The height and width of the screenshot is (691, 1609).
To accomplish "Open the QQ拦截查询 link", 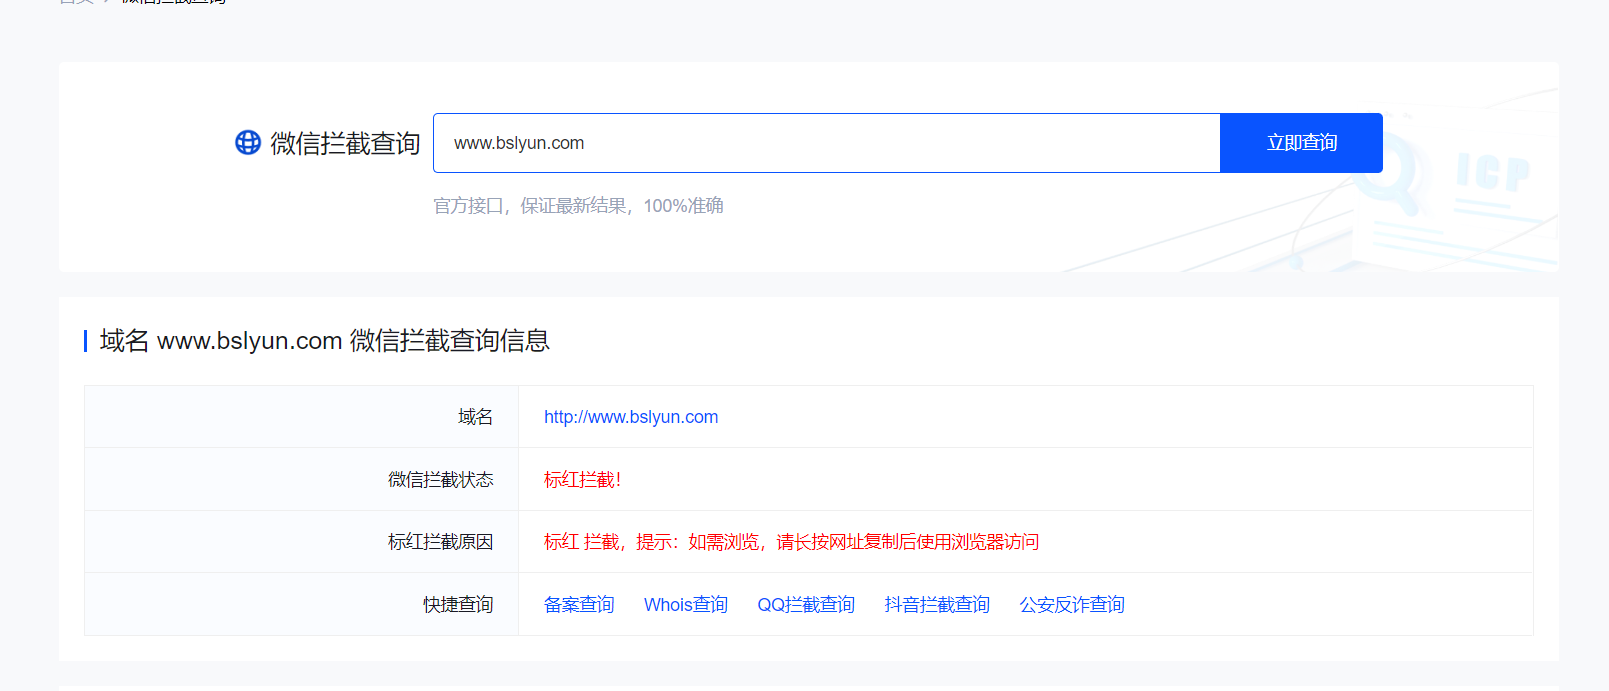I will pos(806,605).
